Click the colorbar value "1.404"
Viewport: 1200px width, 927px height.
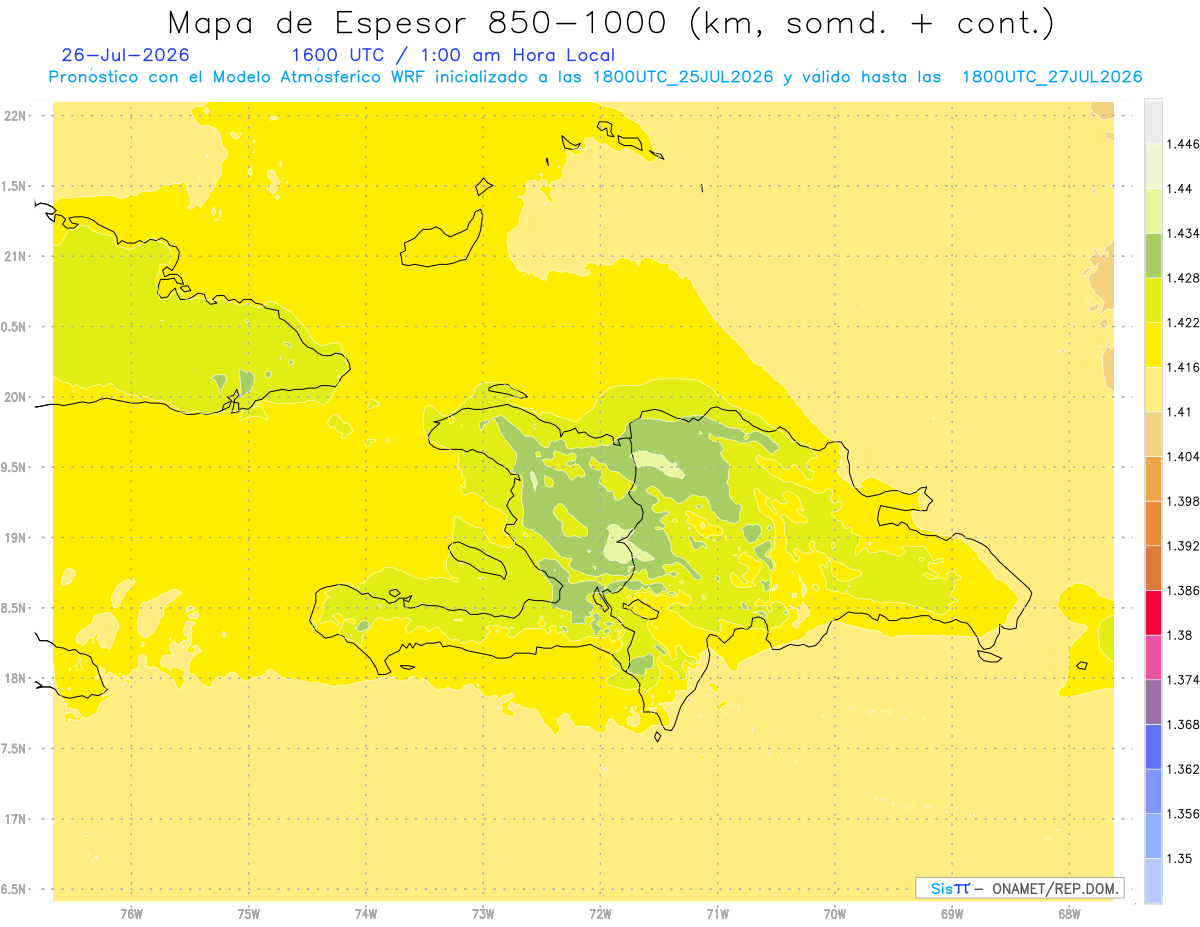click(1183, 456)
